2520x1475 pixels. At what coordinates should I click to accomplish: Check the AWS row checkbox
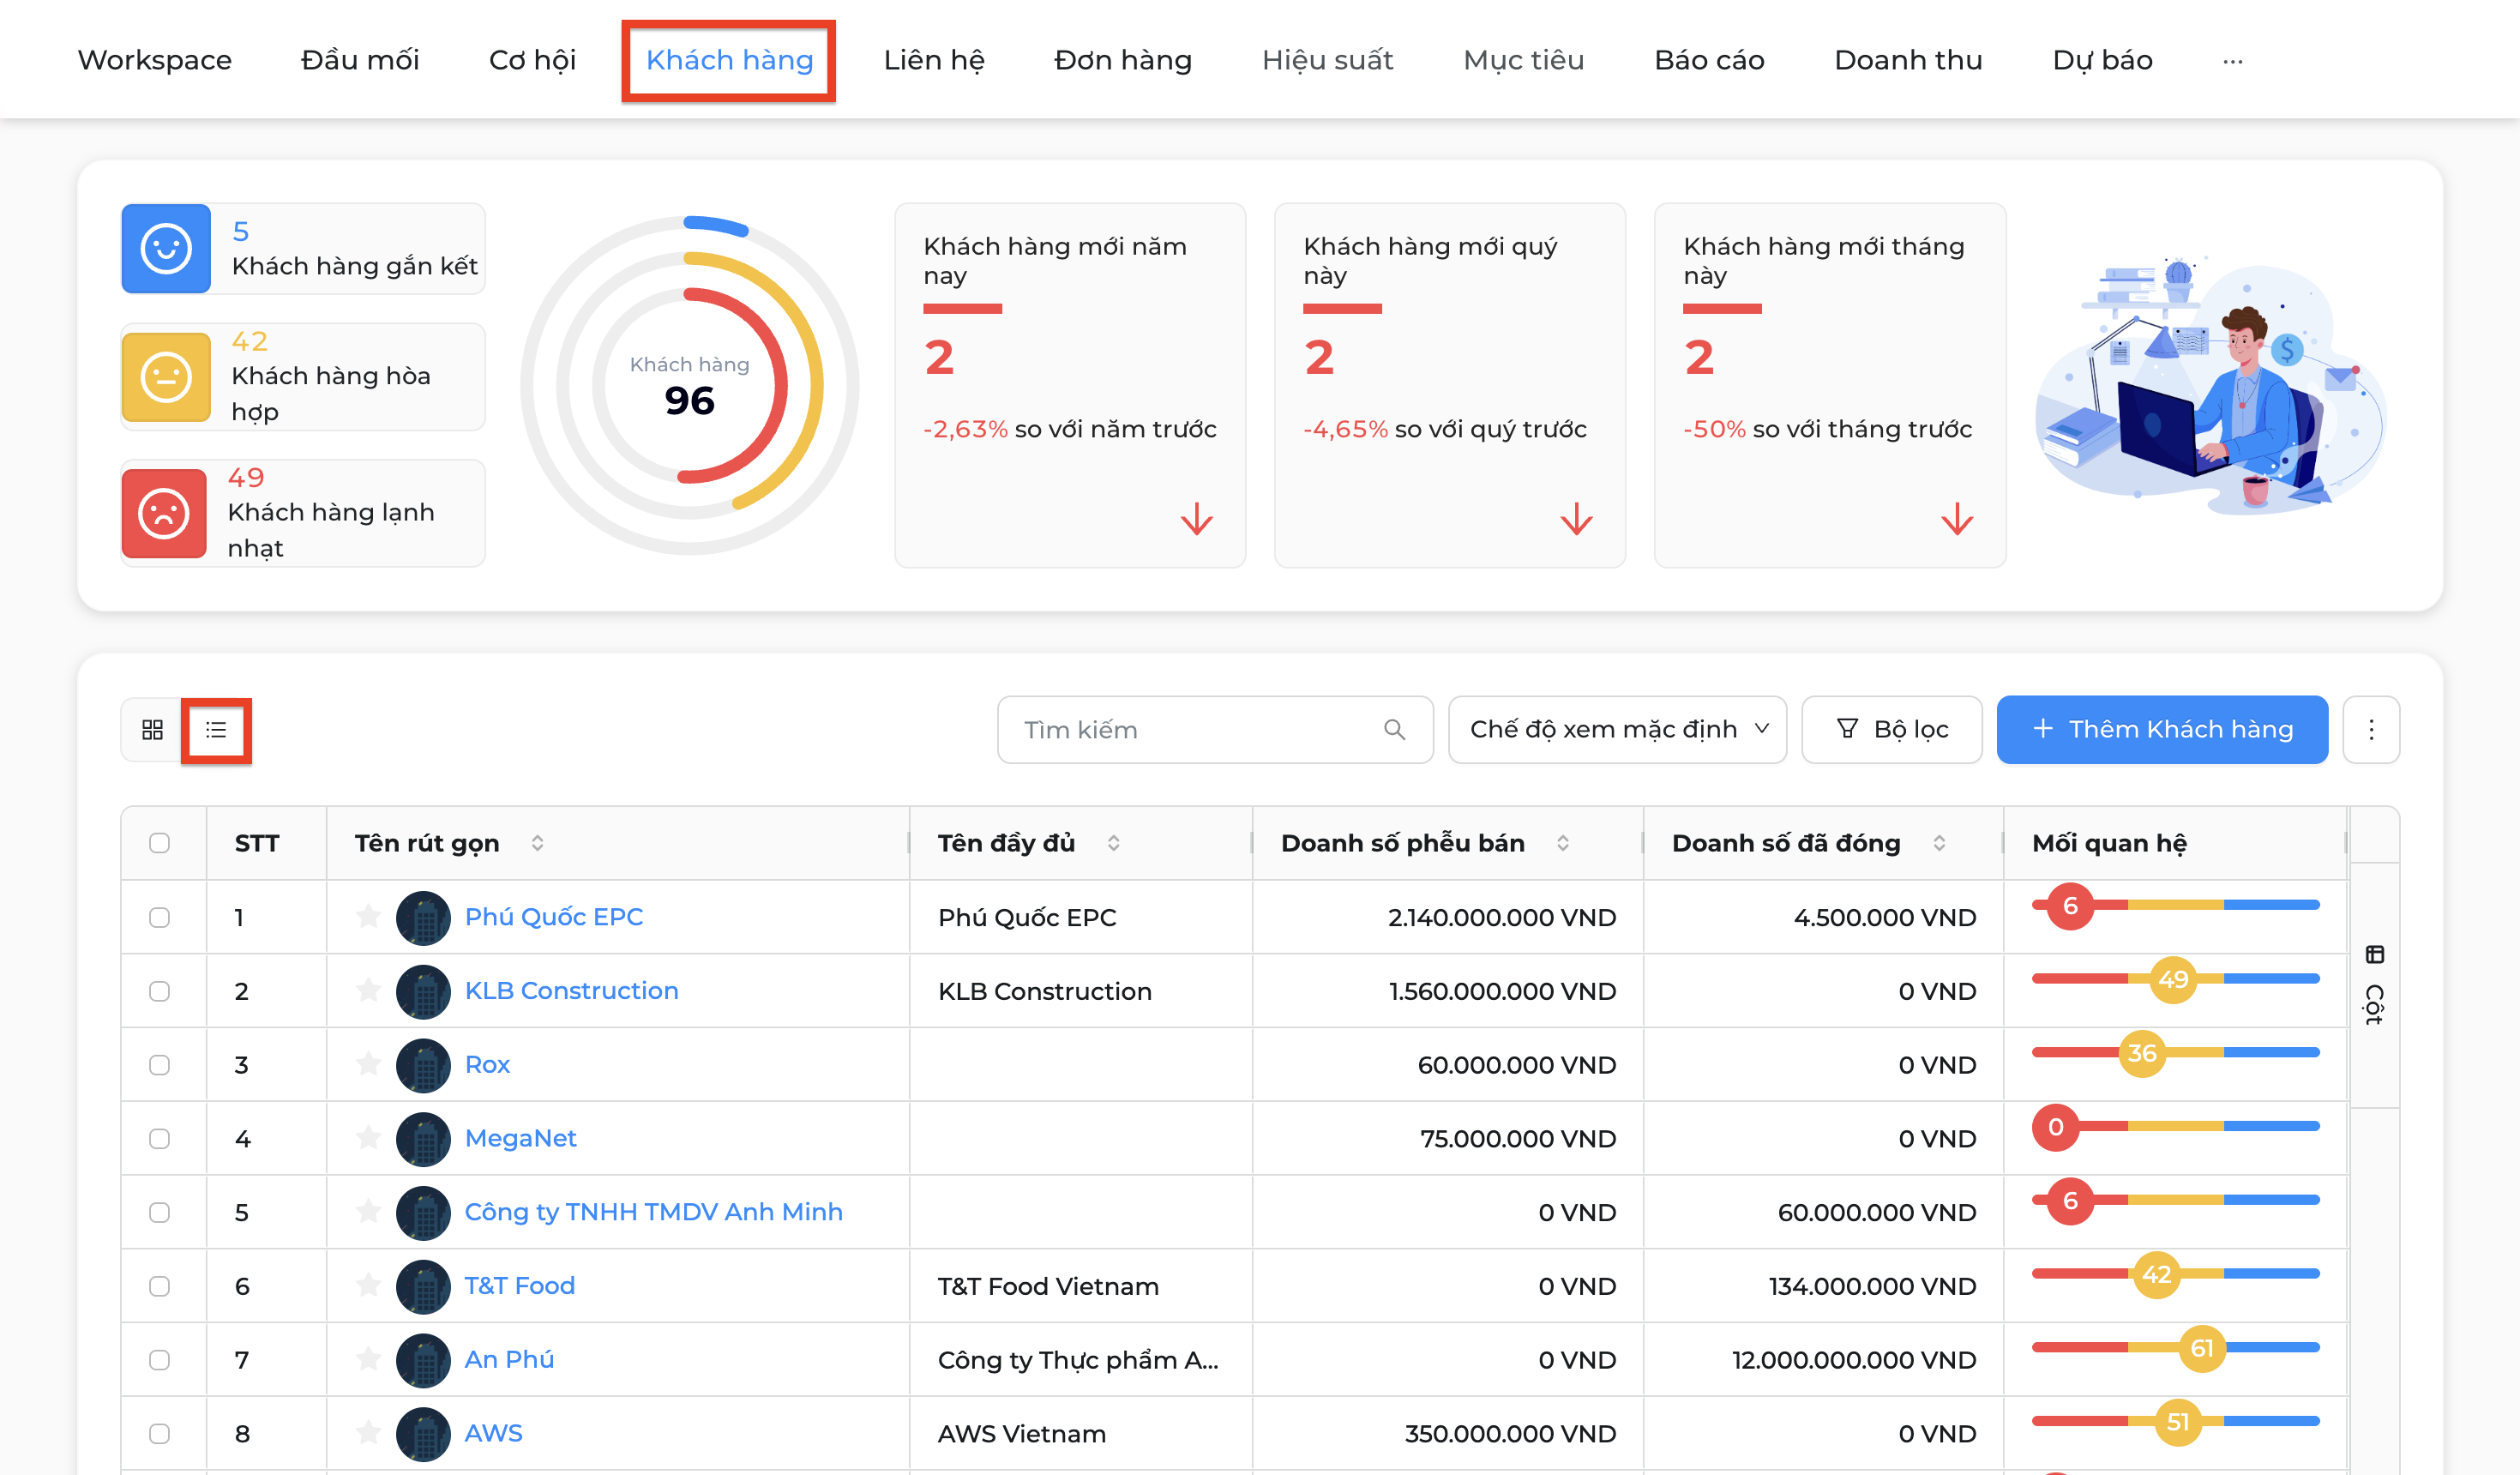159,1433
